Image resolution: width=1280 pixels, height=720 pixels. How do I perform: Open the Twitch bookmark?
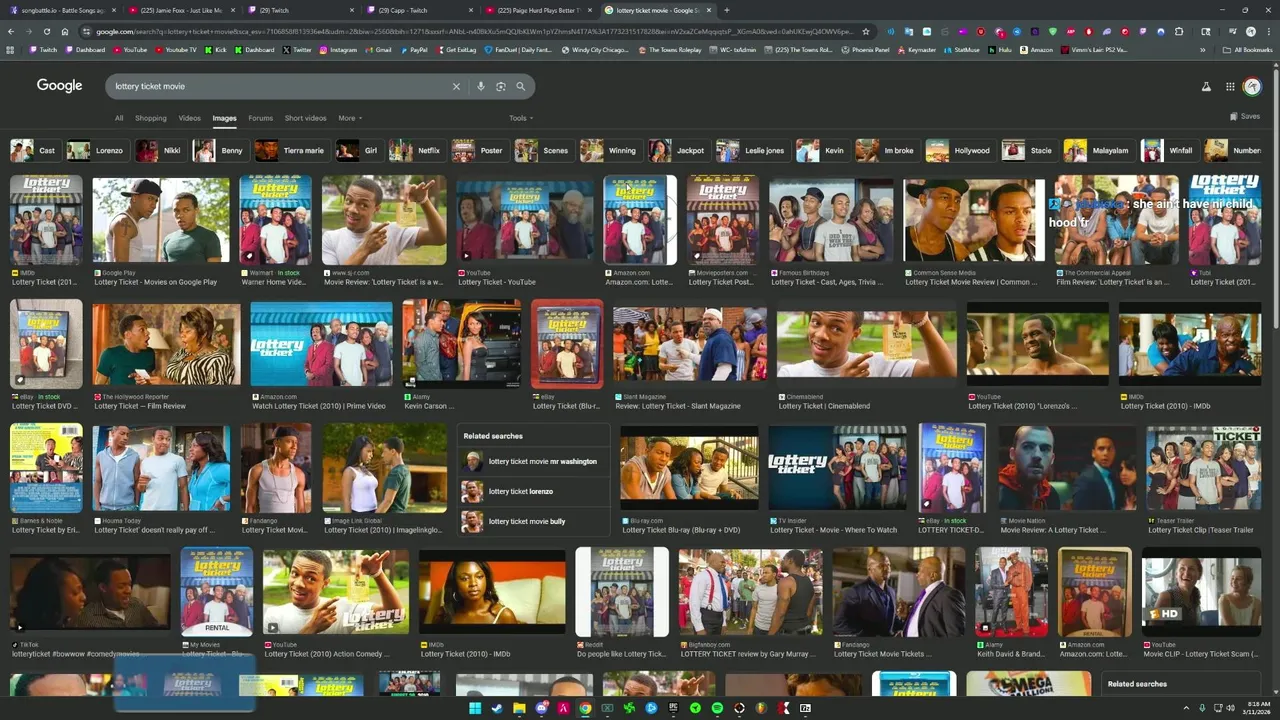pos(43,49)
